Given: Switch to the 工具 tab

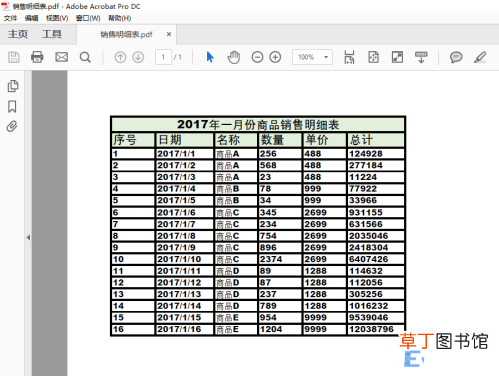Looking at the screenshot, I should pos(52,34).
